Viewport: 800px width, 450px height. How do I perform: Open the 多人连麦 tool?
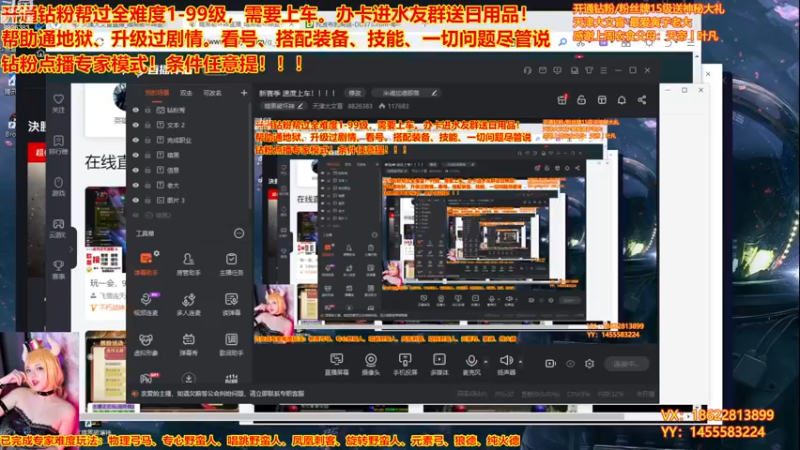[x=188, y=304]
